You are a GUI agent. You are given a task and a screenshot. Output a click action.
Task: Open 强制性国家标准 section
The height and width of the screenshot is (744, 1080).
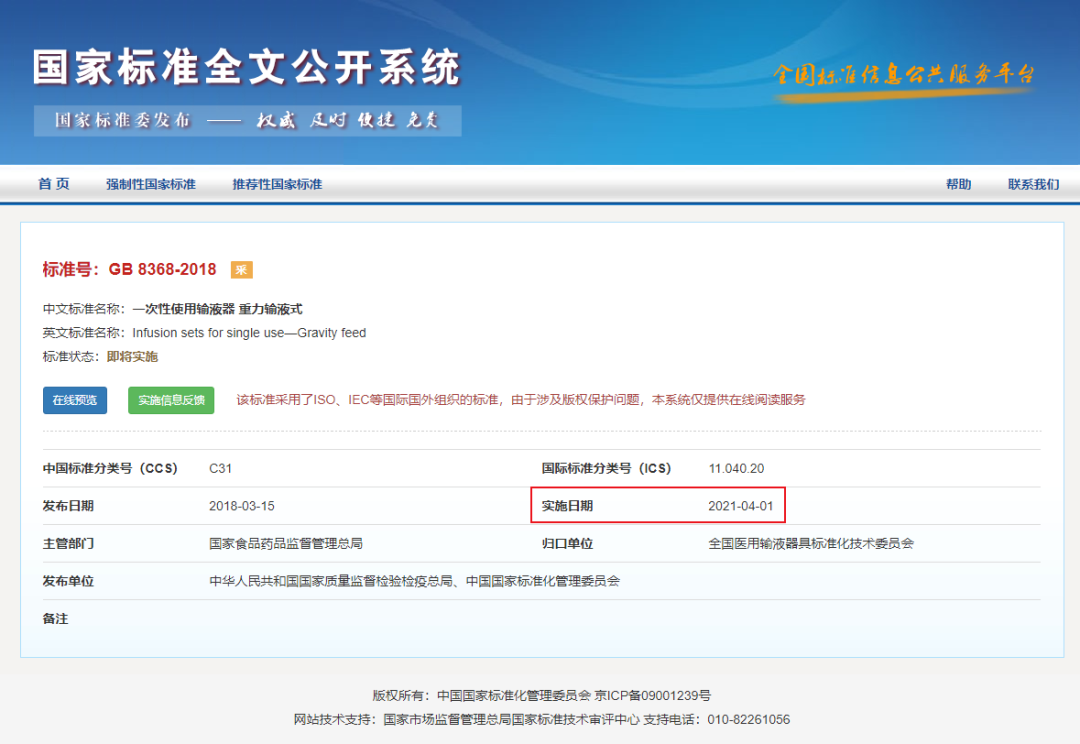151,184
